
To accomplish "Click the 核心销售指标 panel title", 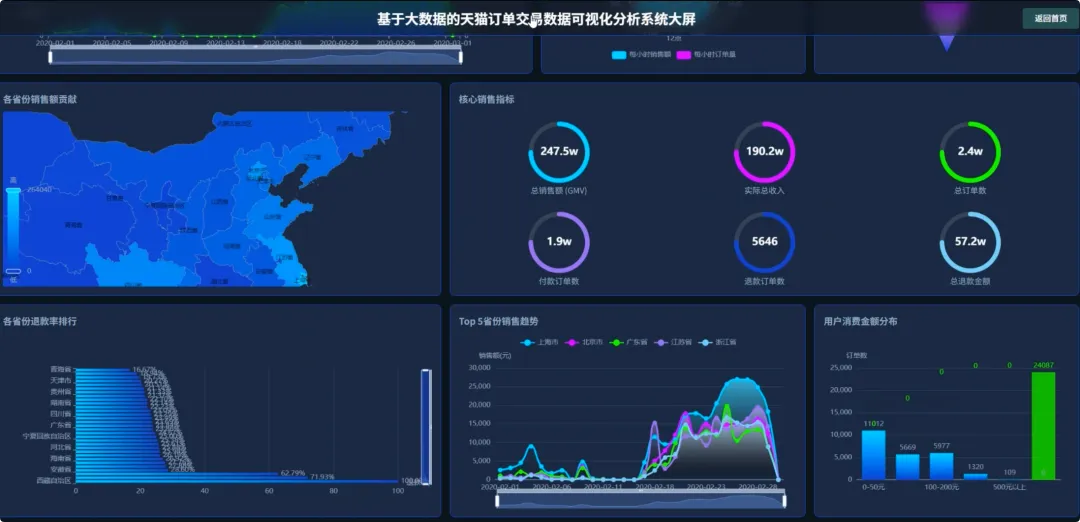I will pyautogui.click(x=486, y=99).
